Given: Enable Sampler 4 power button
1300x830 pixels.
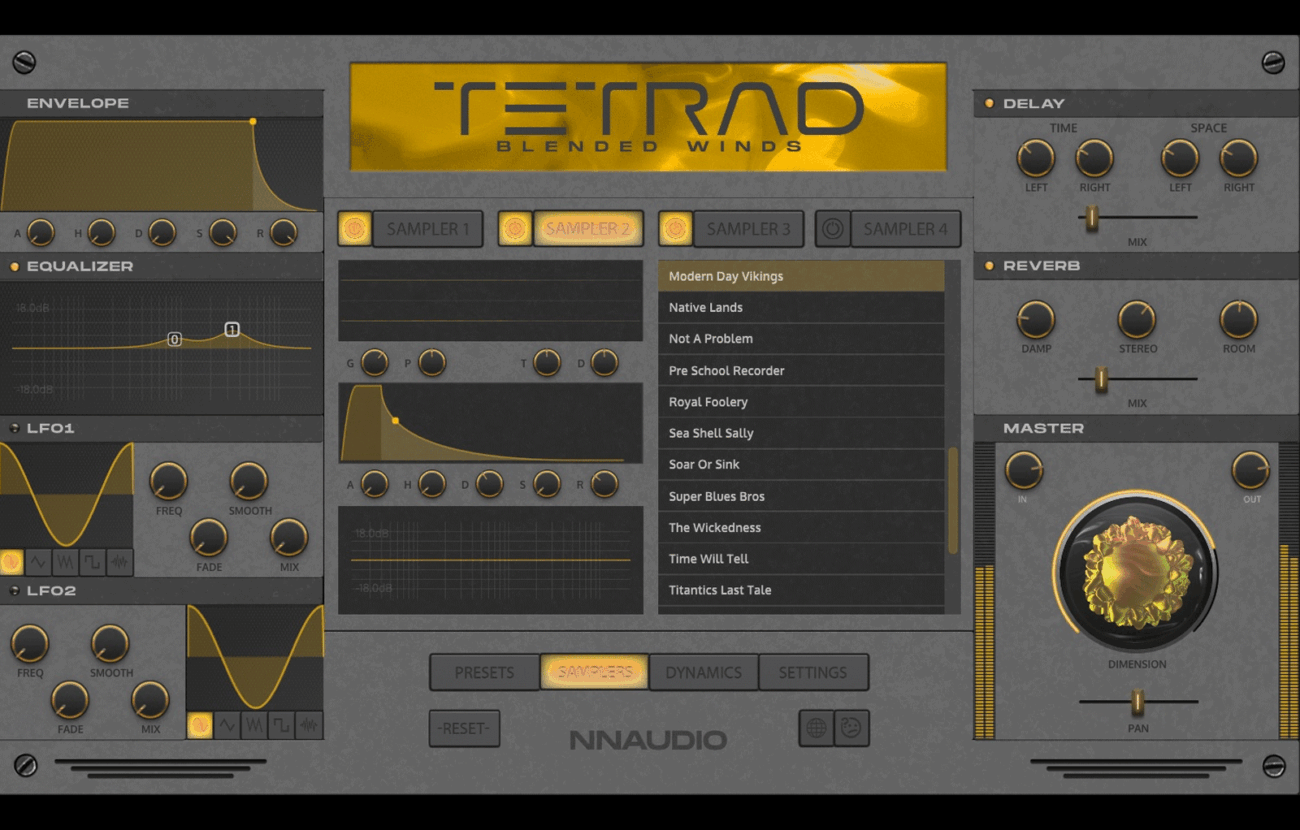Looking at the screenshot, I should pyautogui.click(x=832, y=229).
